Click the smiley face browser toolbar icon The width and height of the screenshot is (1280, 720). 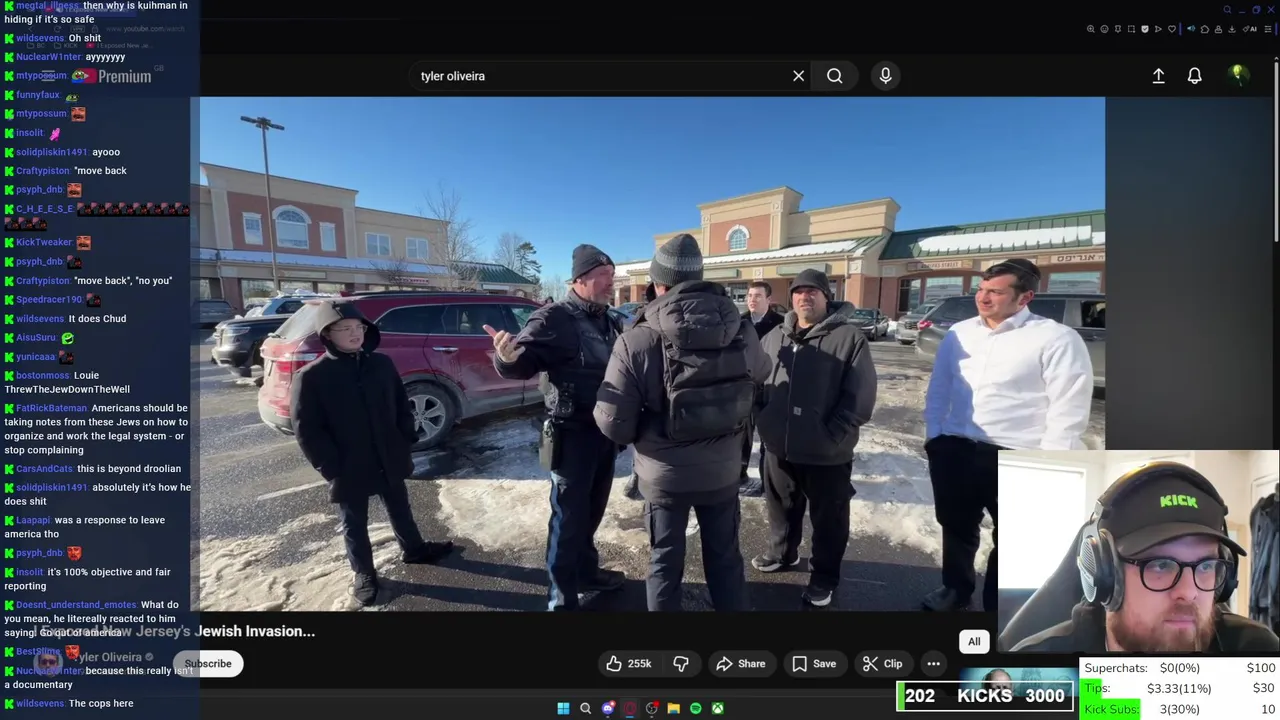pyautogui.click(x=1104, y=29)
